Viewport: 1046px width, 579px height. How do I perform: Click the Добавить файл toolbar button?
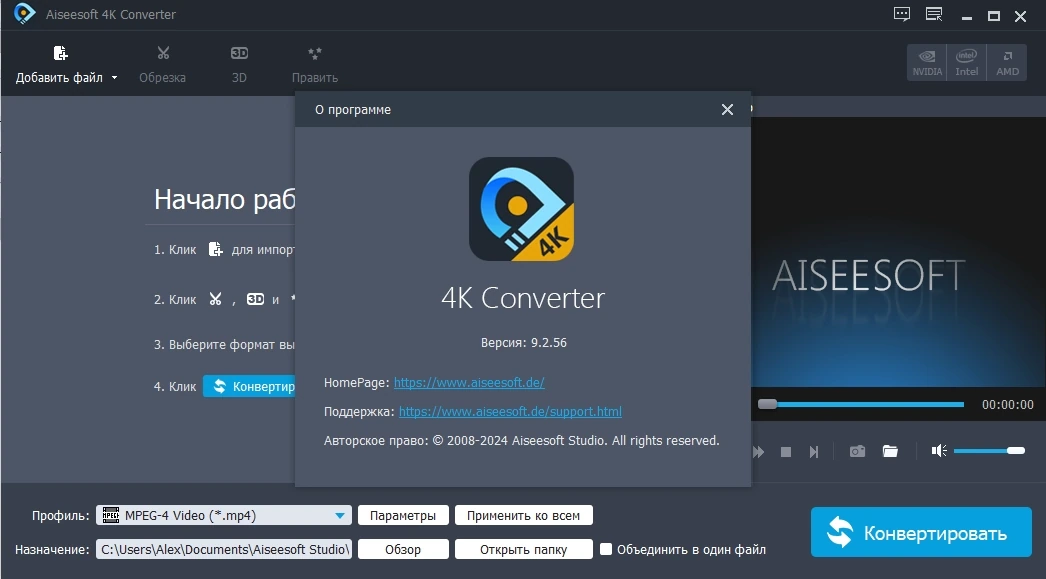coord(59,65)
